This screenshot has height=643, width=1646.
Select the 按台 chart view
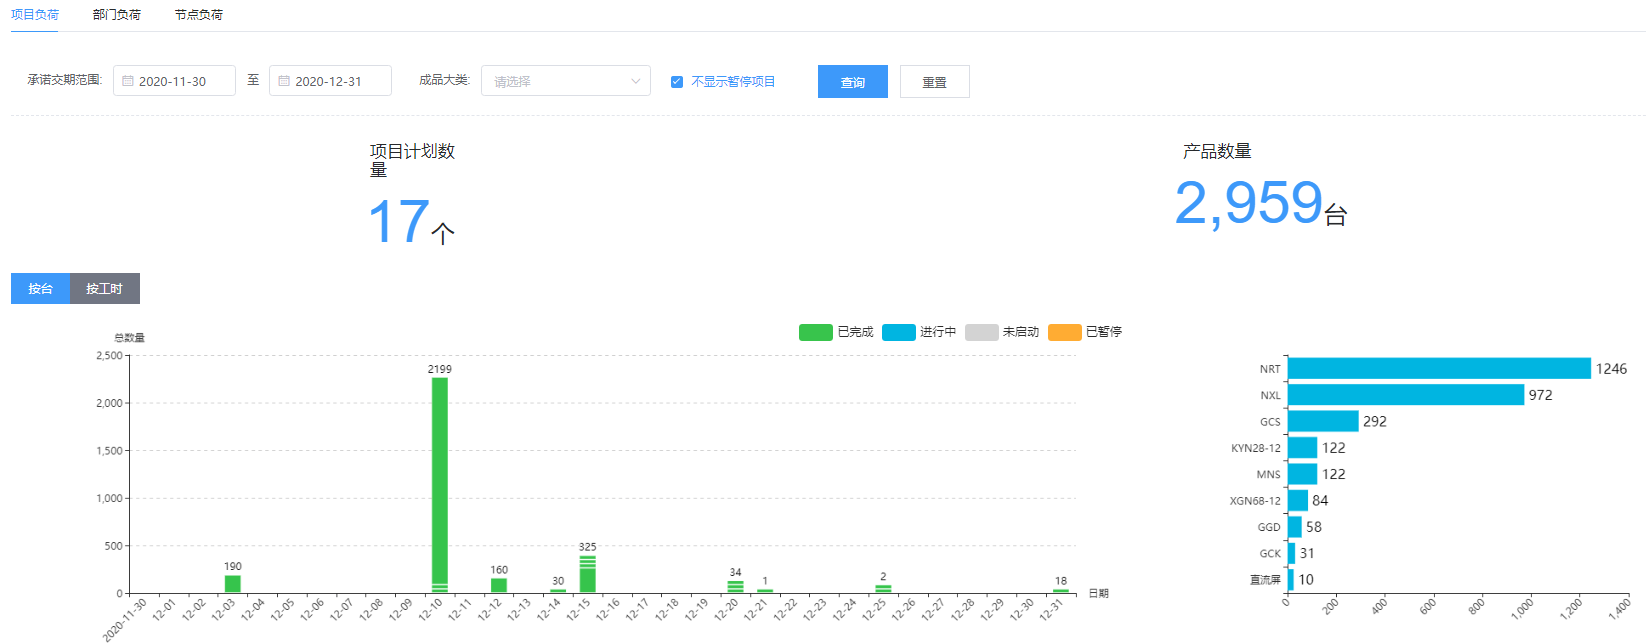point(40,289)
